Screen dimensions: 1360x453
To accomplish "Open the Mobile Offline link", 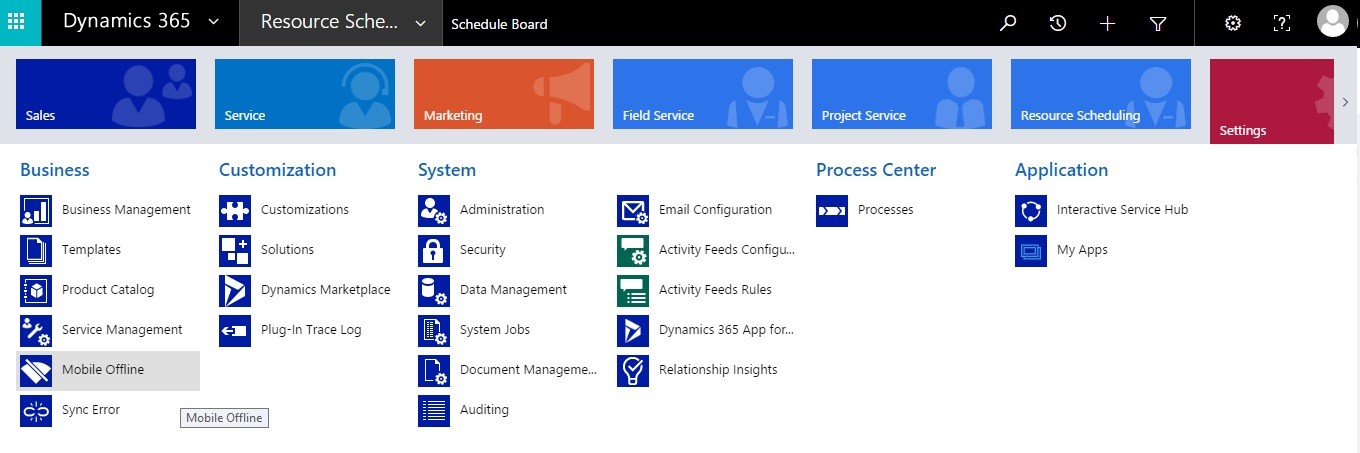I will 103,370.
